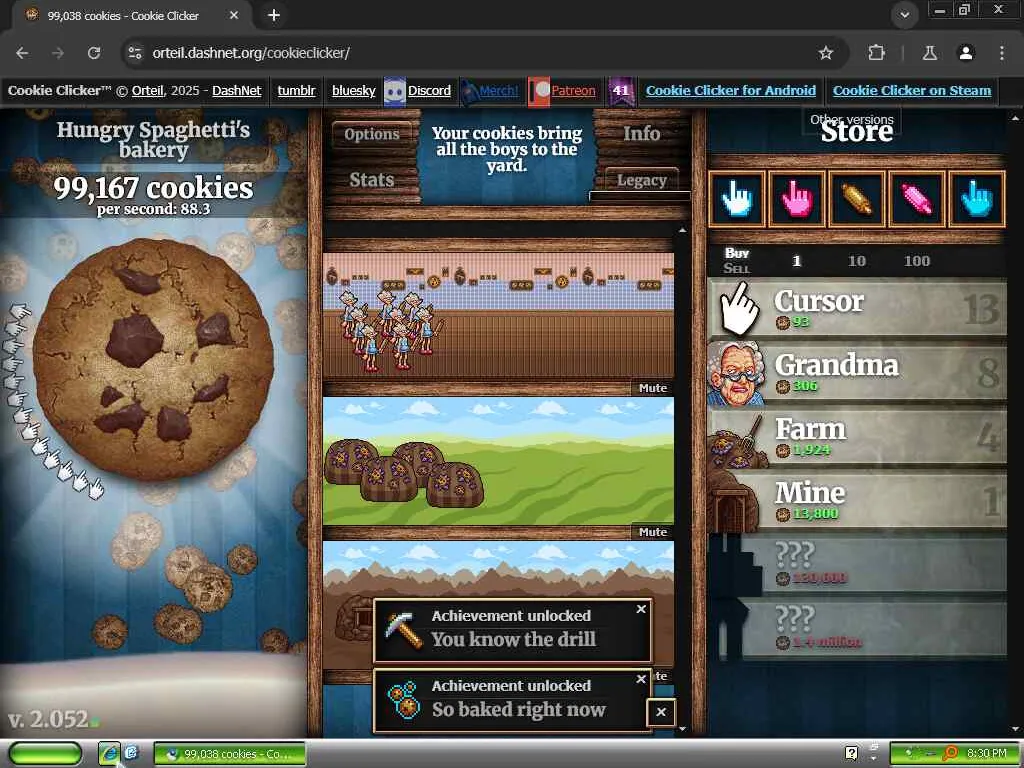Click the locked ??? building costing 1.4 million

click(857, 629)
